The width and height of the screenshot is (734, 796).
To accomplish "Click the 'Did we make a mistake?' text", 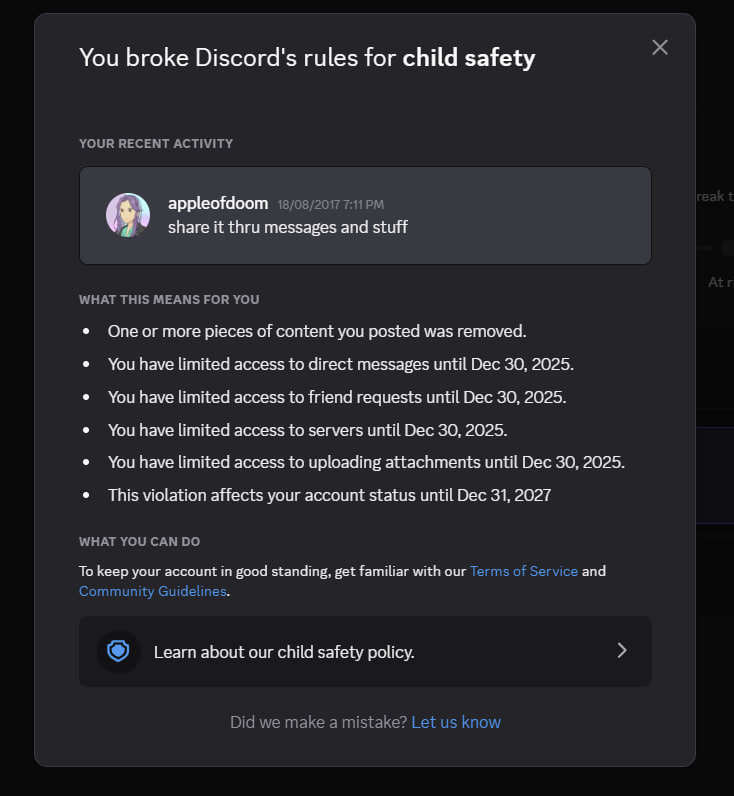I will [318, 722].
